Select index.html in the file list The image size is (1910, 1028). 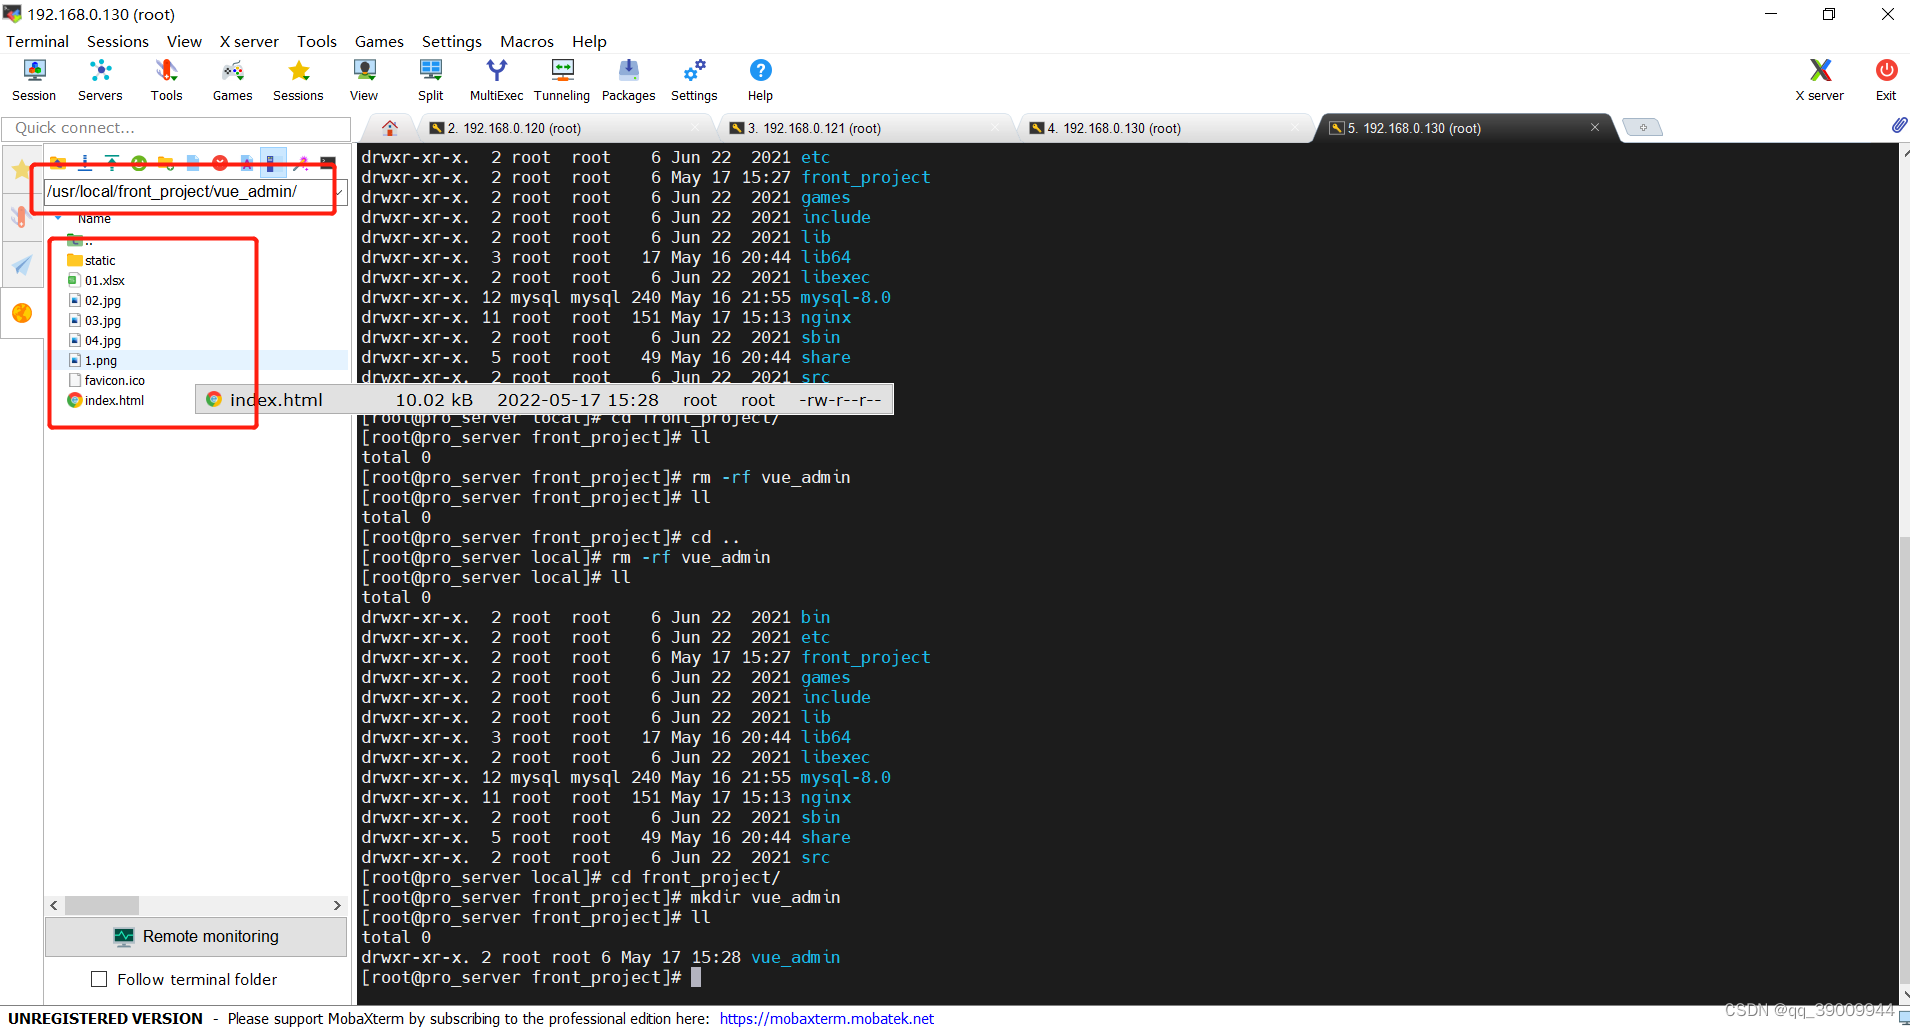(x=105, y=400)
